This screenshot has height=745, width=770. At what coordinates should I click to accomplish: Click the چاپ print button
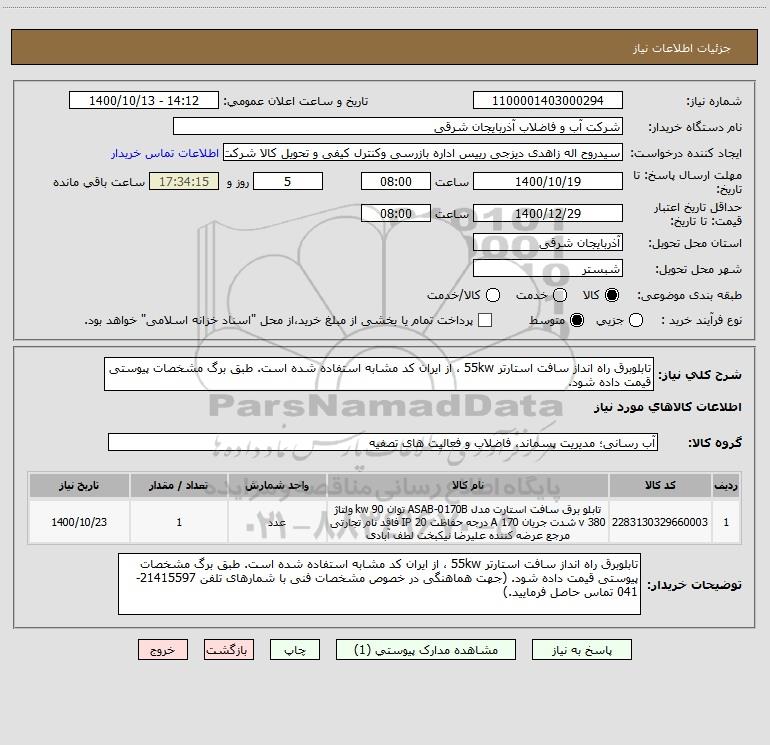(295, 650)
